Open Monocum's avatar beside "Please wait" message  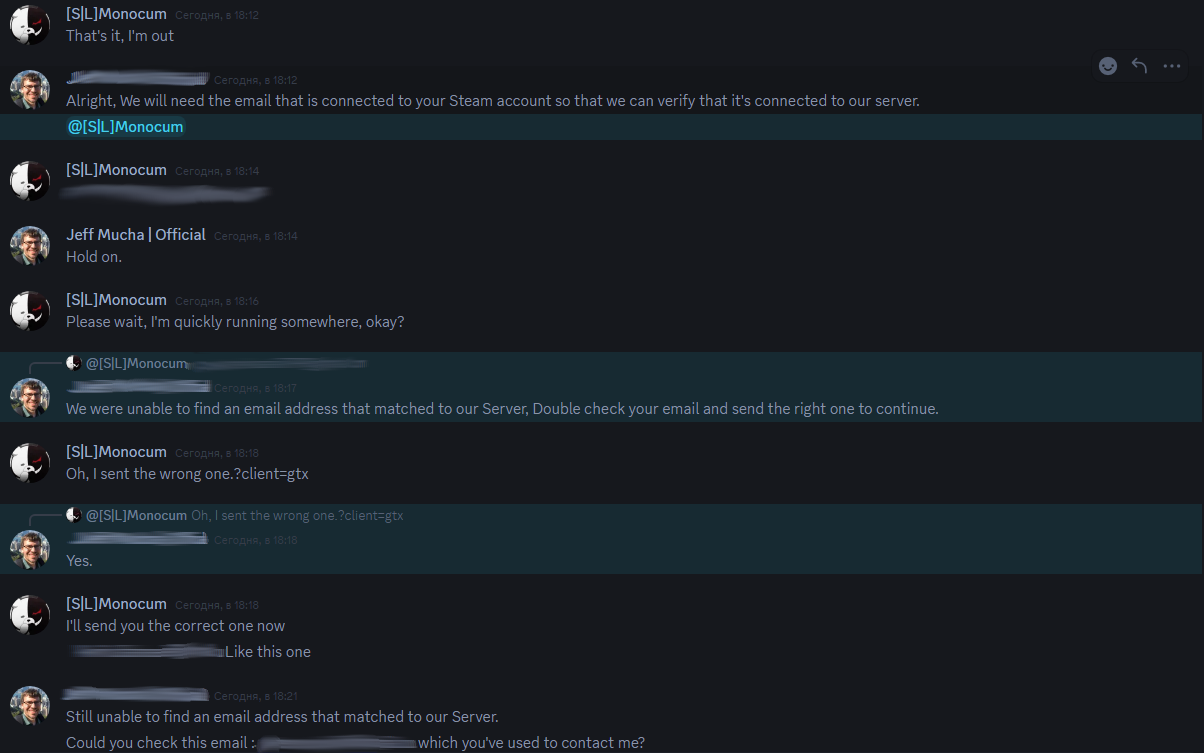coord(30,311)
